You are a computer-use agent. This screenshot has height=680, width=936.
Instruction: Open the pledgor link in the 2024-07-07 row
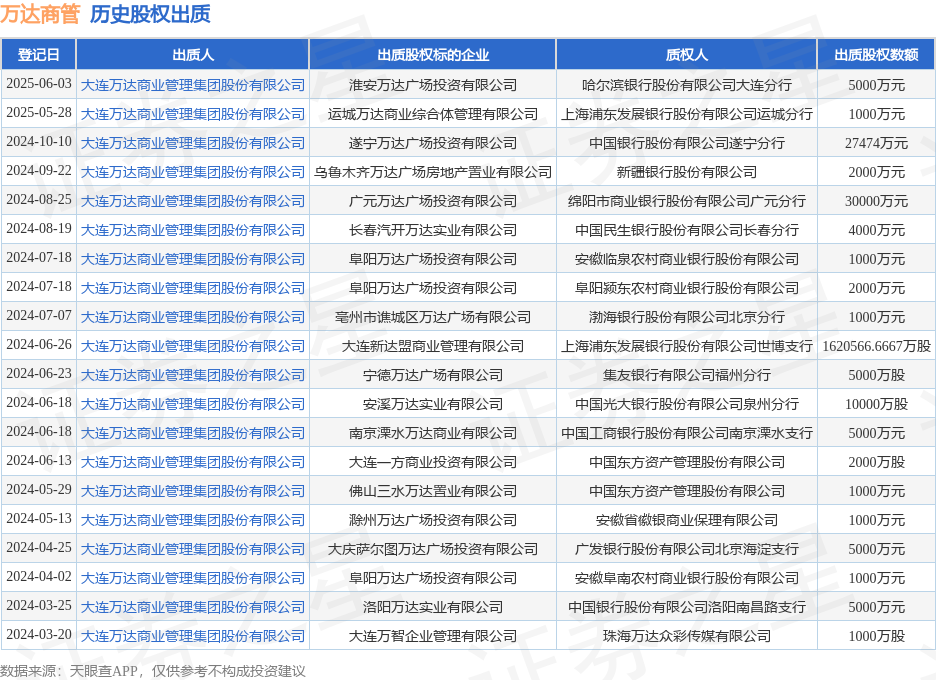(193, 317)
